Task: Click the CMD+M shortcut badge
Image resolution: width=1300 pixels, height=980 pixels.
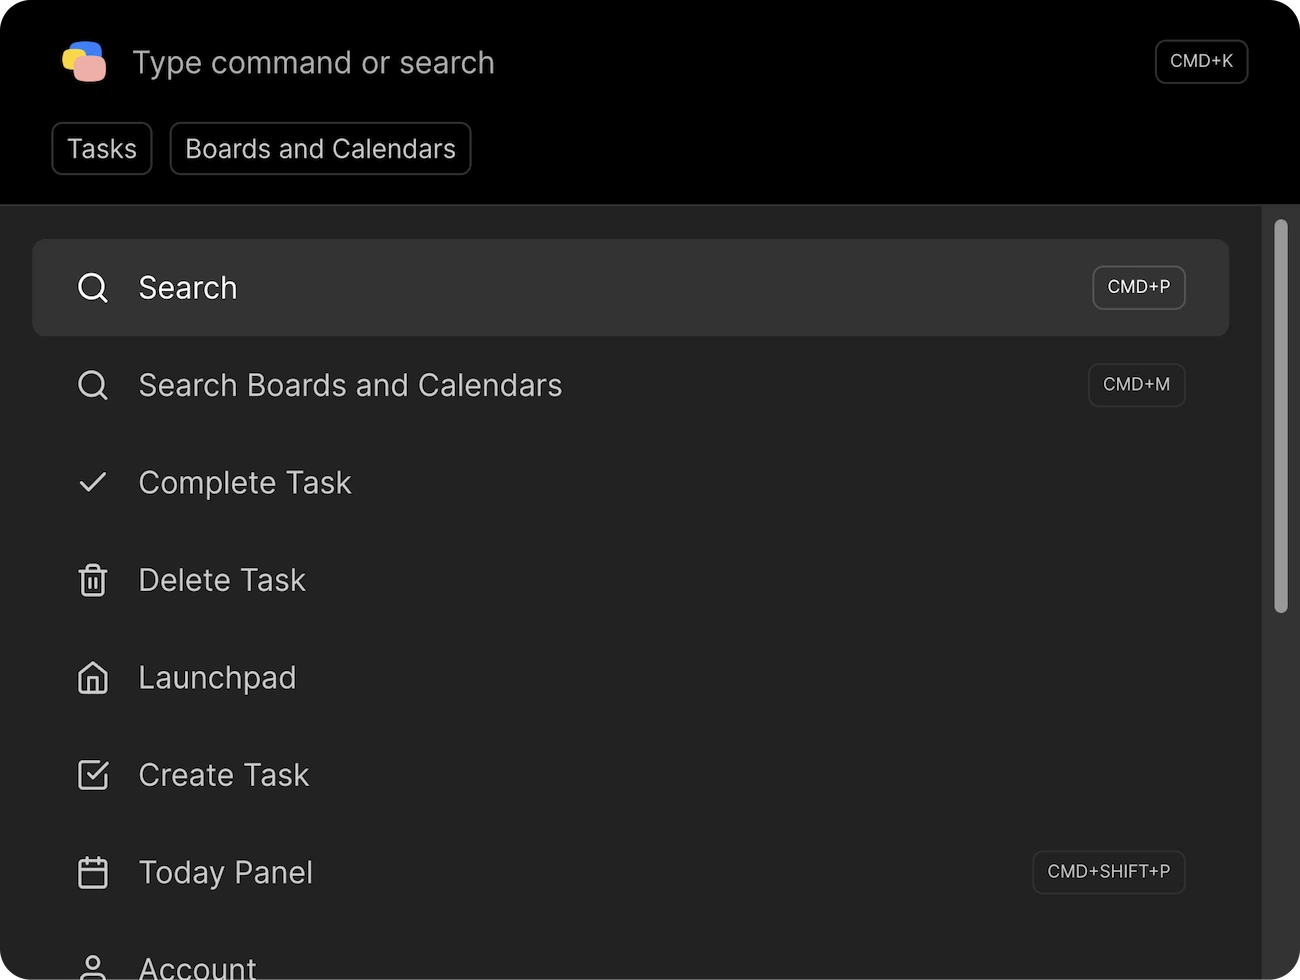Action: (1136, 385)
